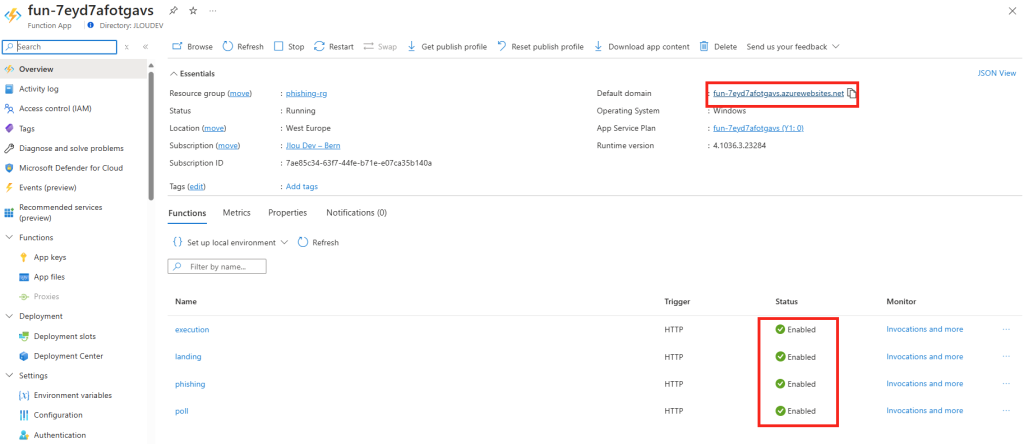Click move link next to Location
Screen dimensions: 1024x444
pos(214,128)
